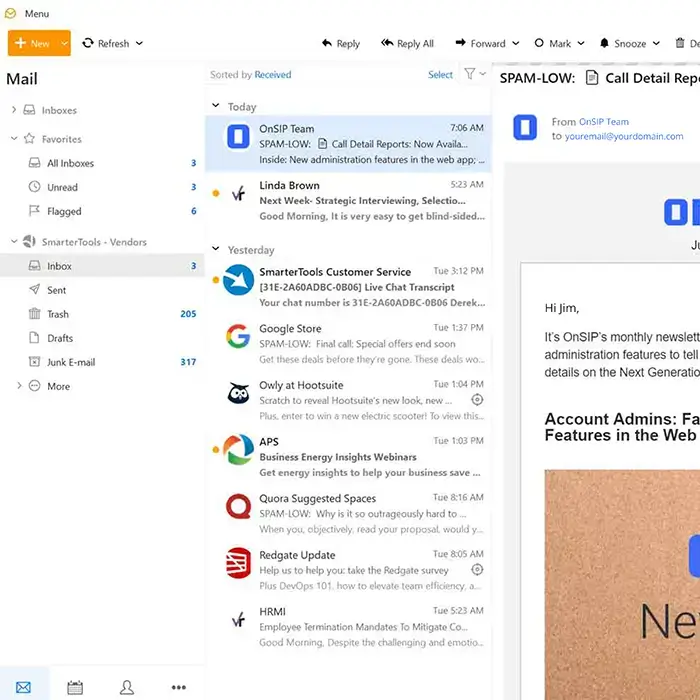Viewport: 700px width, 700px height.
Task: Click the Favorites star icon
Action: 29,138
